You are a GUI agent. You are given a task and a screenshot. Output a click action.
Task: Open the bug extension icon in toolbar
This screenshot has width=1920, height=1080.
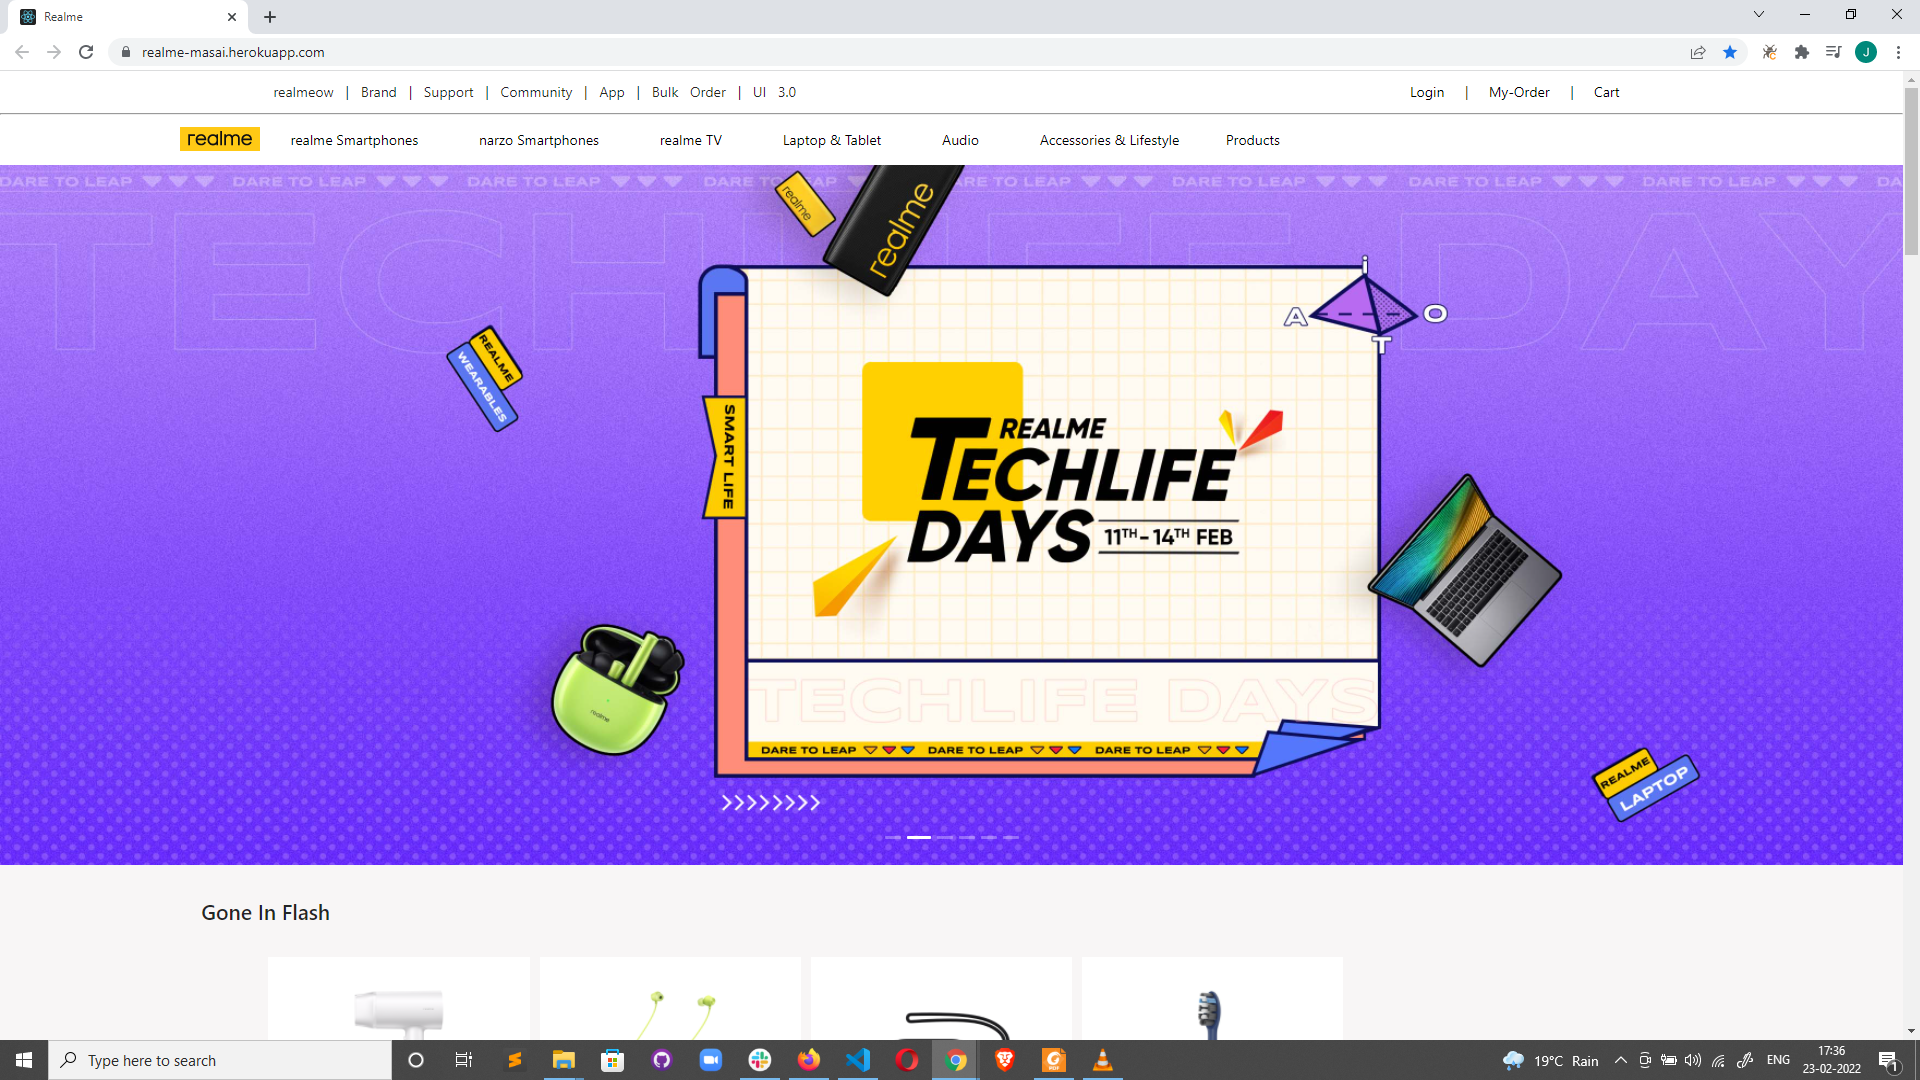(1769, 52)
